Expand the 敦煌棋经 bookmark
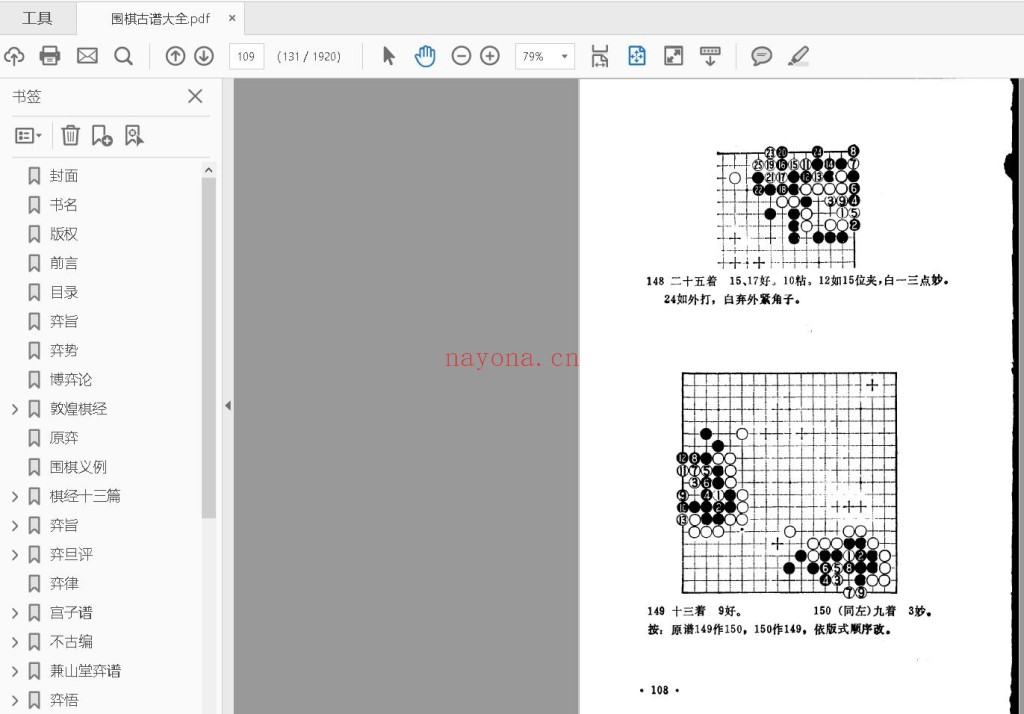 tap(15, 410)
